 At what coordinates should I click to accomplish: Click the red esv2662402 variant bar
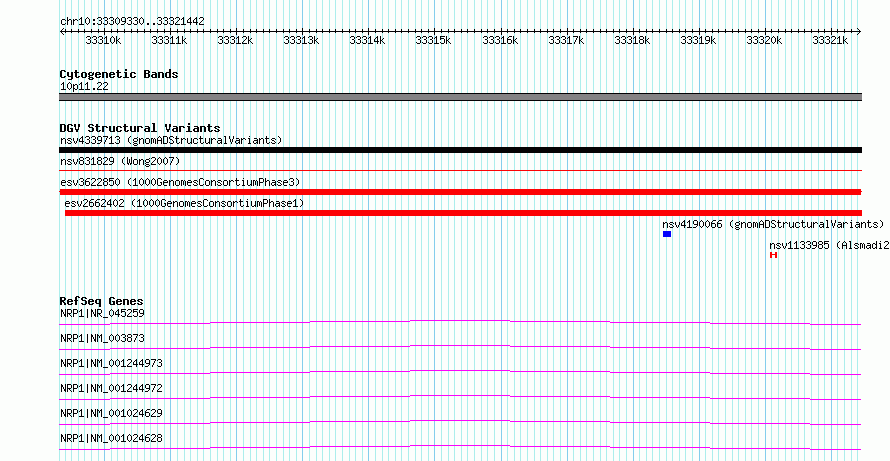463,213
